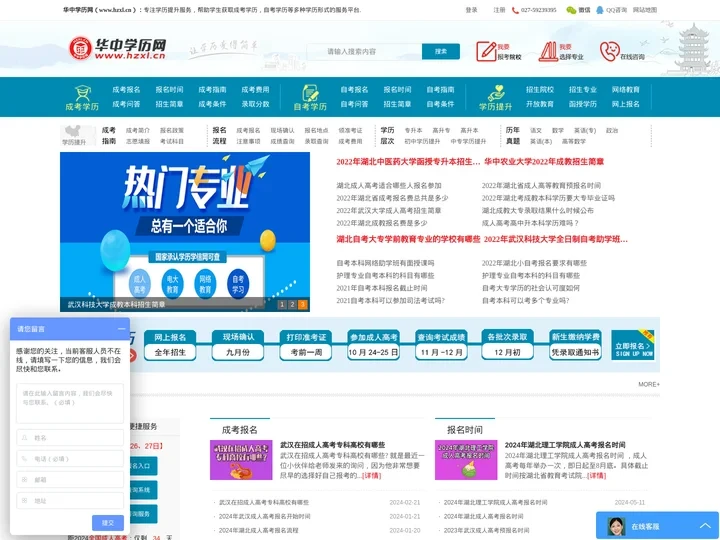
Task: Open 录取分数 in the navigation bar
Action: pyautogui.click(x=255, y=104)
